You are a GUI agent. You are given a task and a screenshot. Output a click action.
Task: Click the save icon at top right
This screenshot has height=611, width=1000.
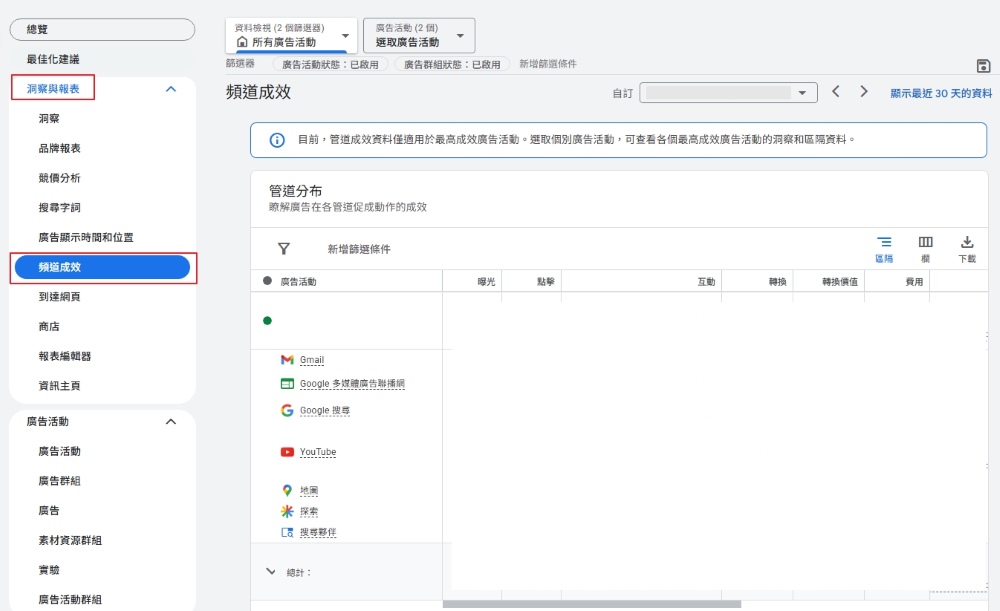[x=983, y=64]
